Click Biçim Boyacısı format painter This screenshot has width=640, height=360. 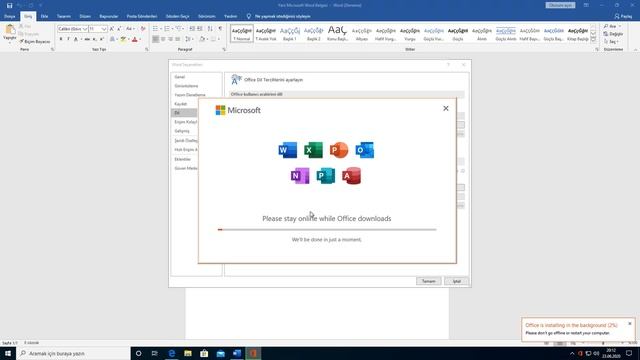pos(34,42)
